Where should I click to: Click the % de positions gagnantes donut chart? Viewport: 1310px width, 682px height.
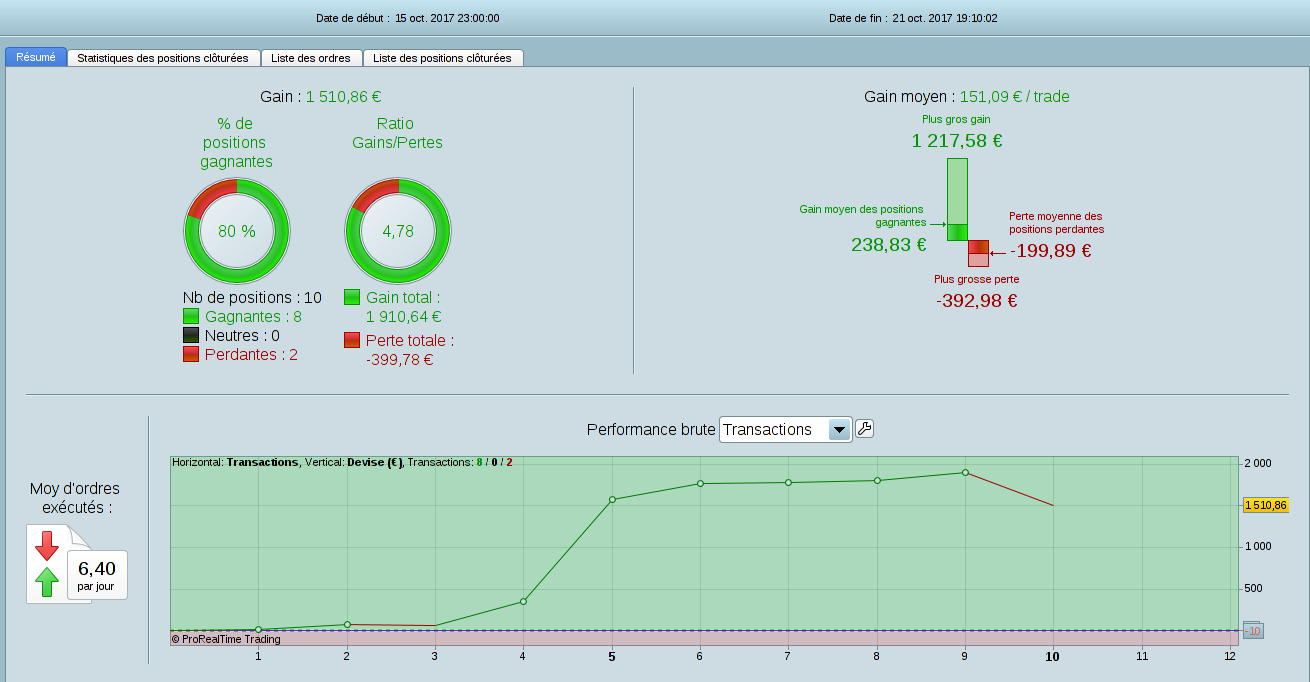click(x=237, y=232)
